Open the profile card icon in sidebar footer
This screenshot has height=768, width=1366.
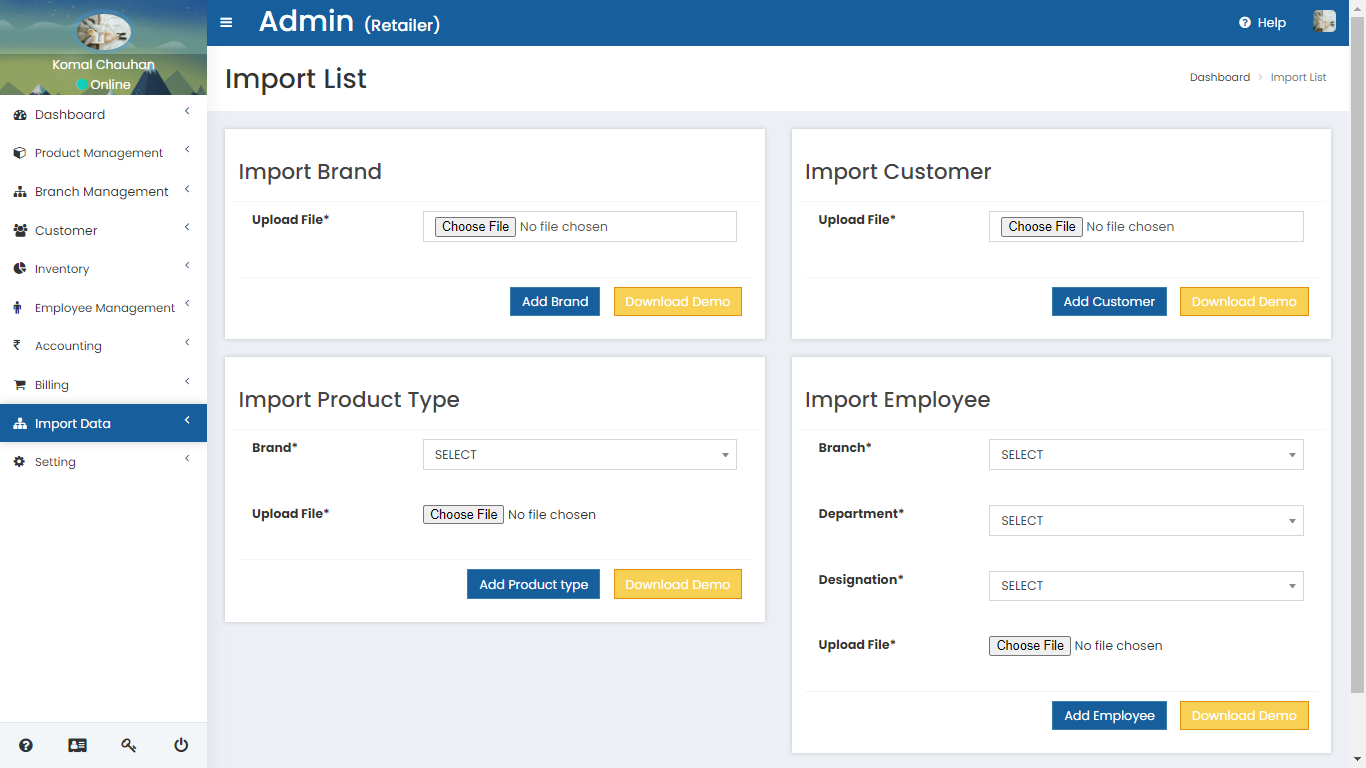(x=77, y=745)
